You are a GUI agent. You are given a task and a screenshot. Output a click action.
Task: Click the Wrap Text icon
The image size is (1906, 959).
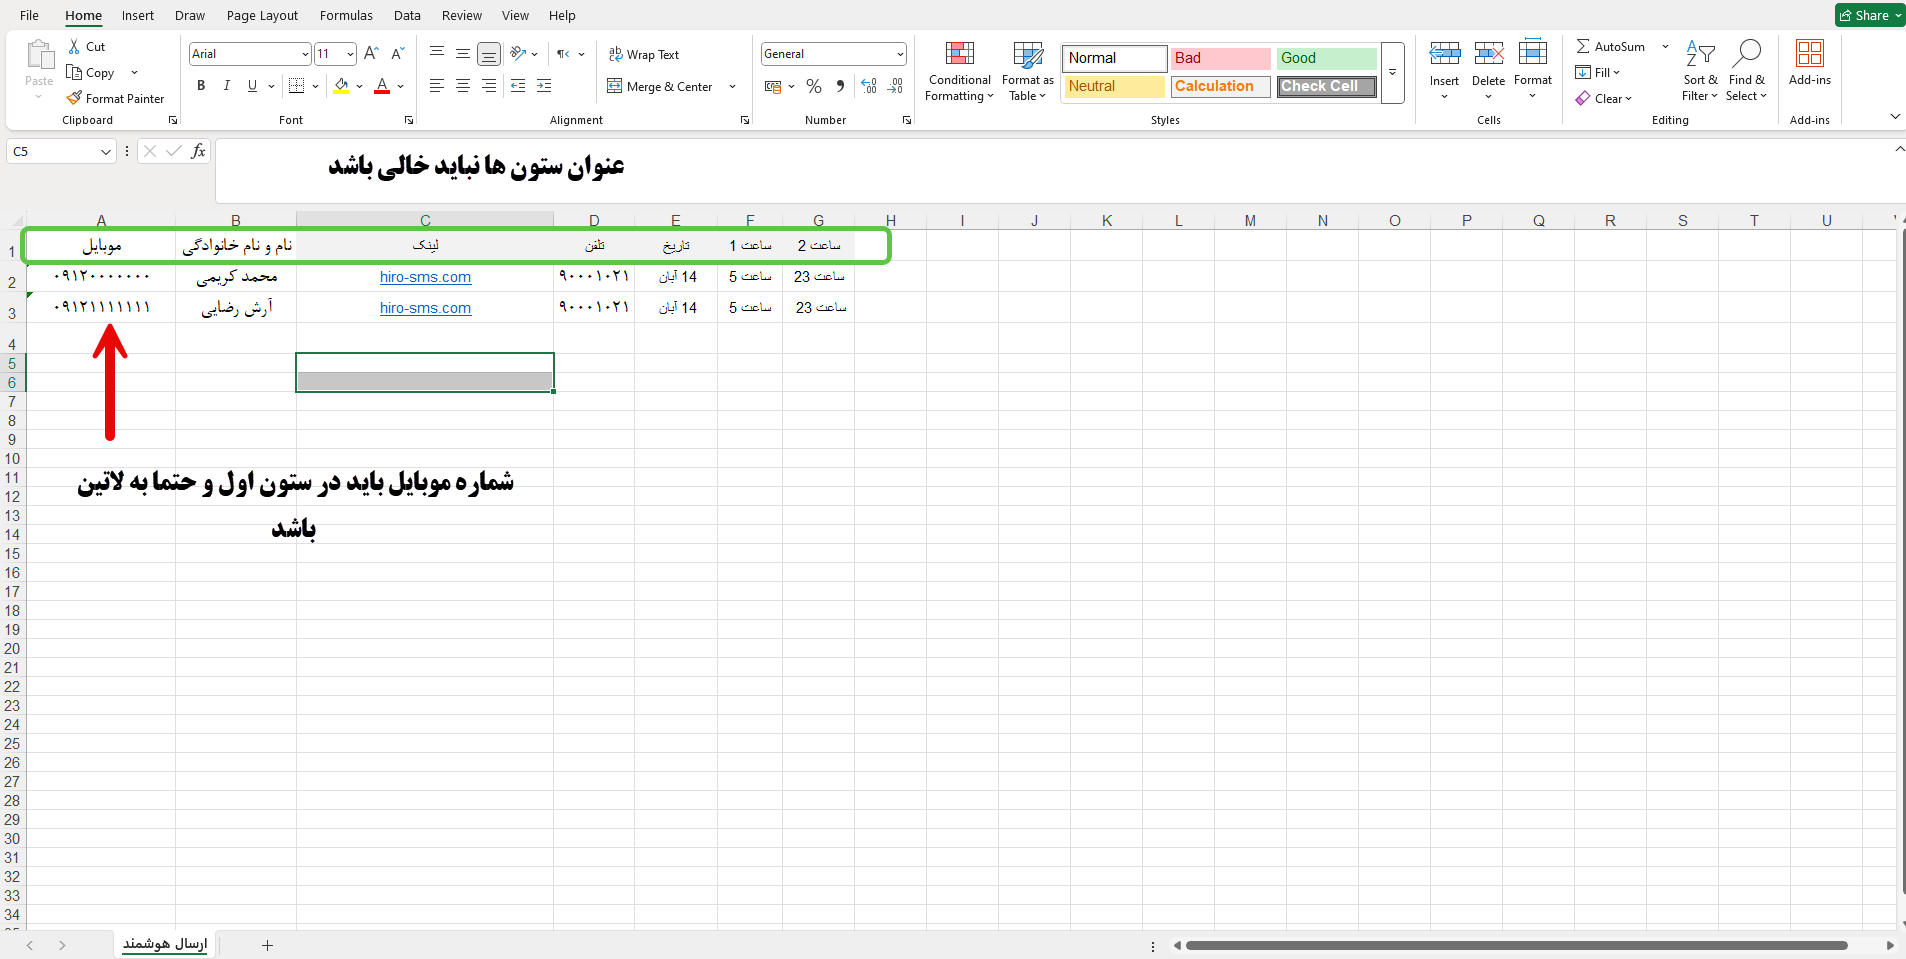(x=614, y=54)
